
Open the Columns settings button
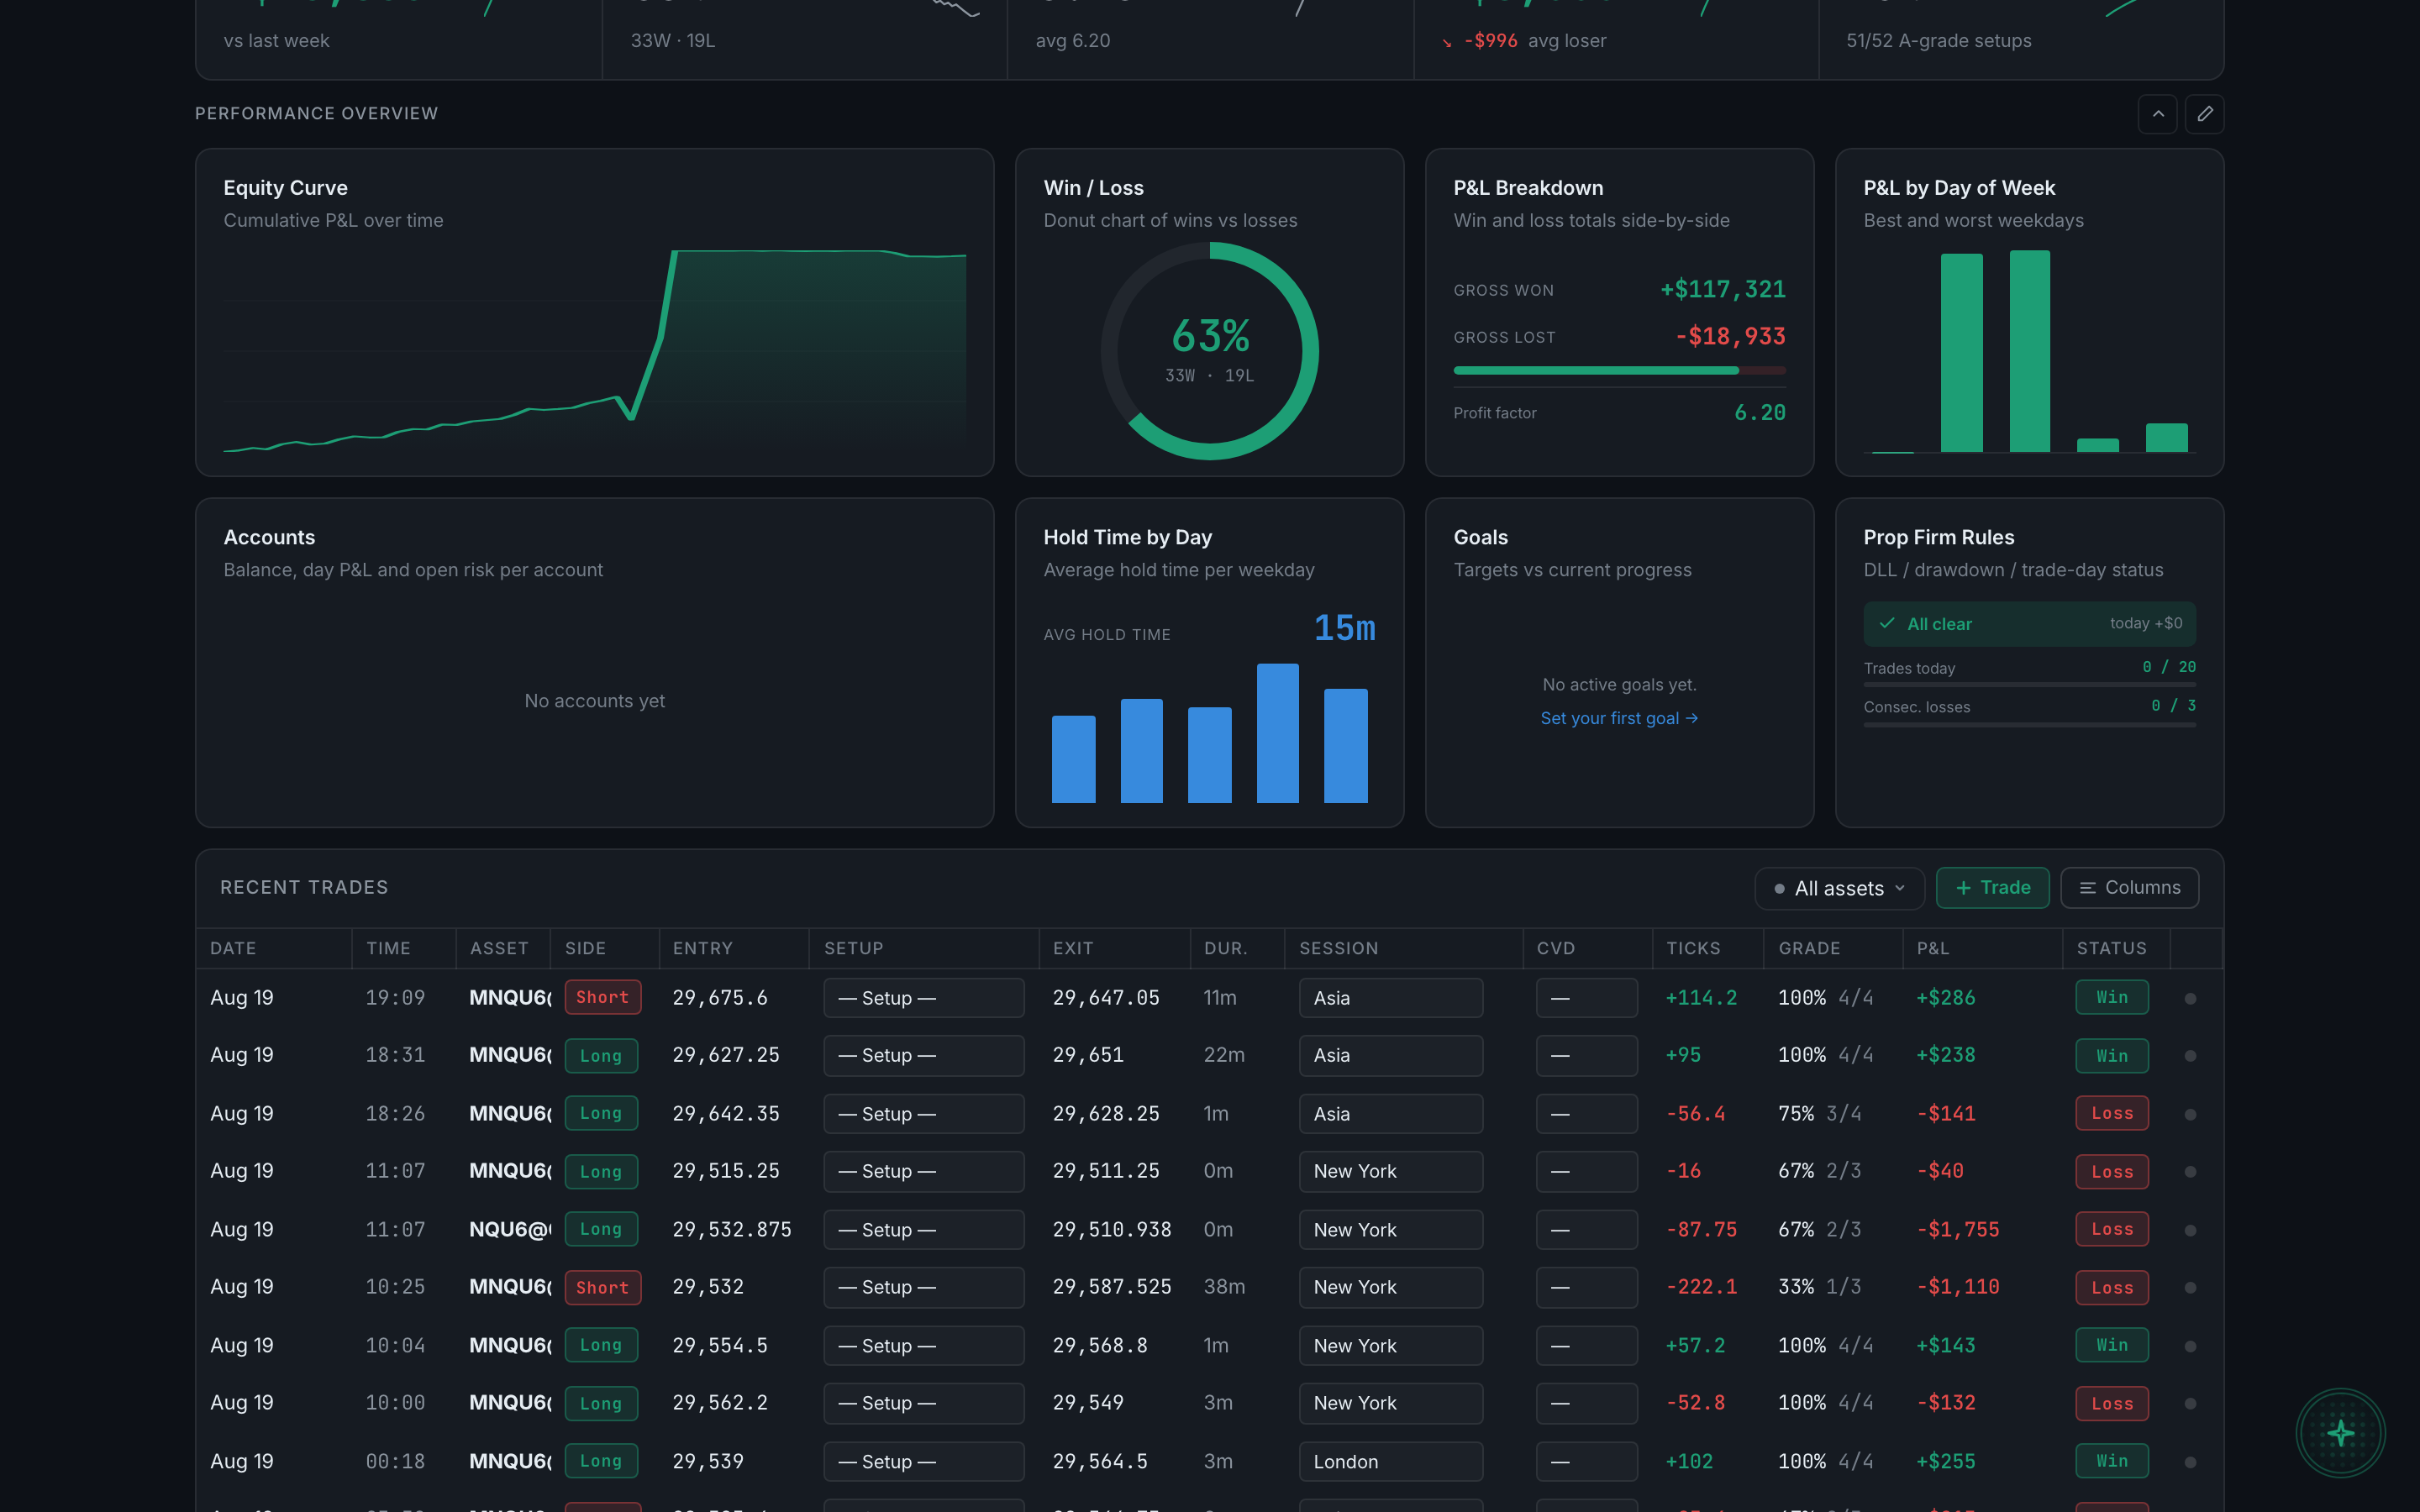tap(2129, 888)
